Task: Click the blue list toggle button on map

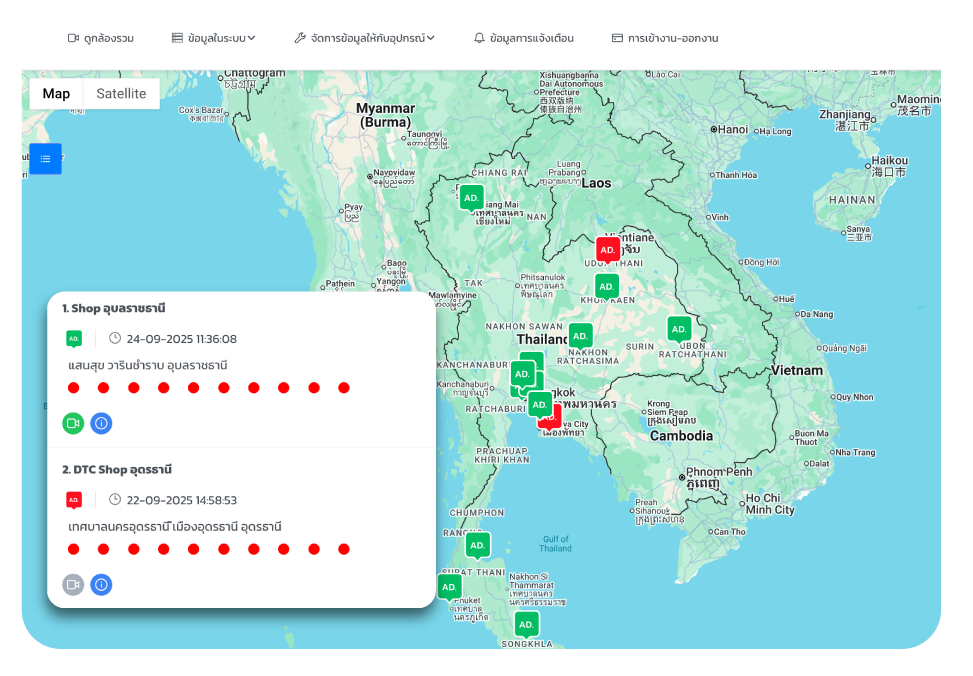Action: click(x=45, y=158)
